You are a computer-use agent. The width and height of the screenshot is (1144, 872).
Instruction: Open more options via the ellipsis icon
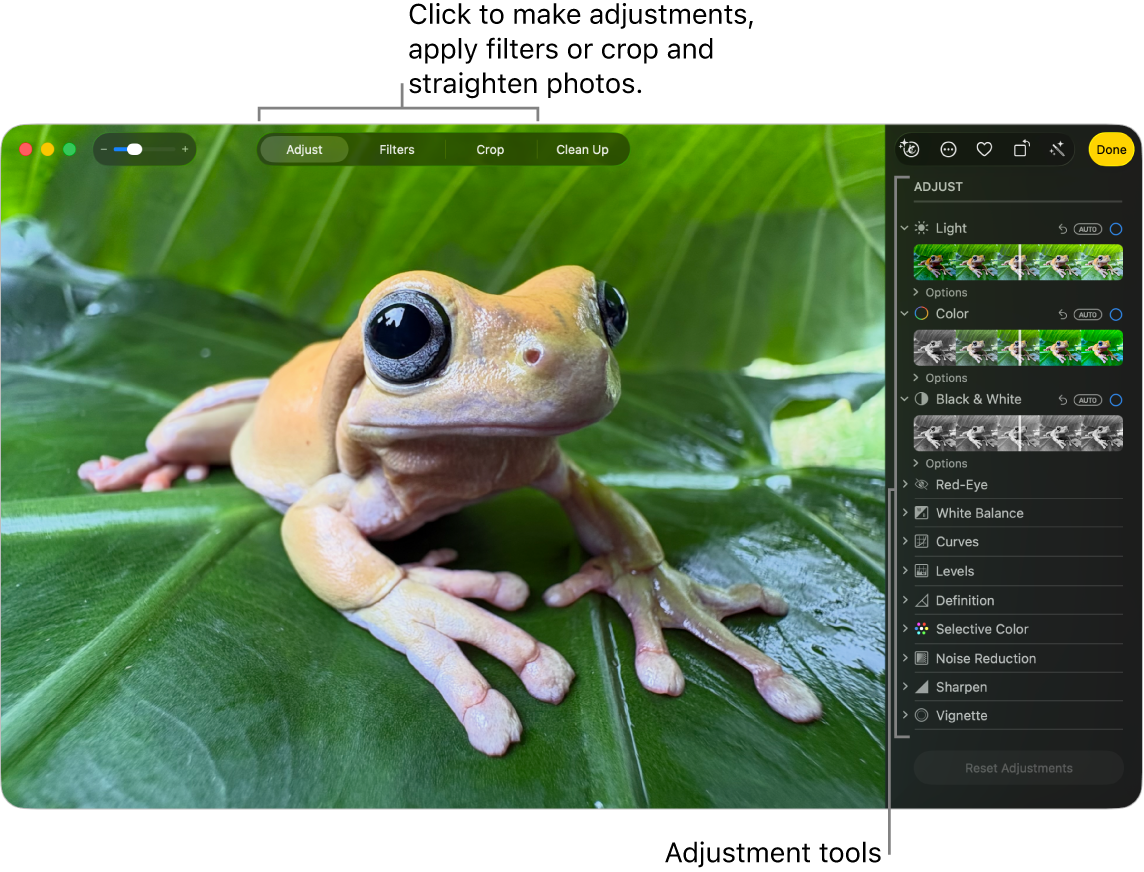tap(948, 149)
